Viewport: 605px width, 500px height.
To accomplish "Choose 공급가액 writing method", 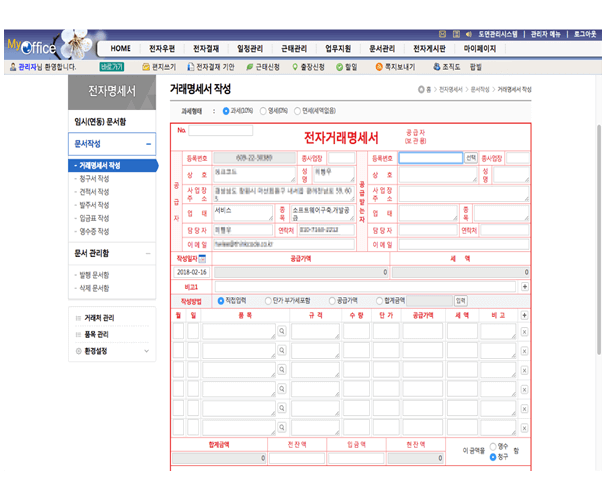I will point(332,301).
